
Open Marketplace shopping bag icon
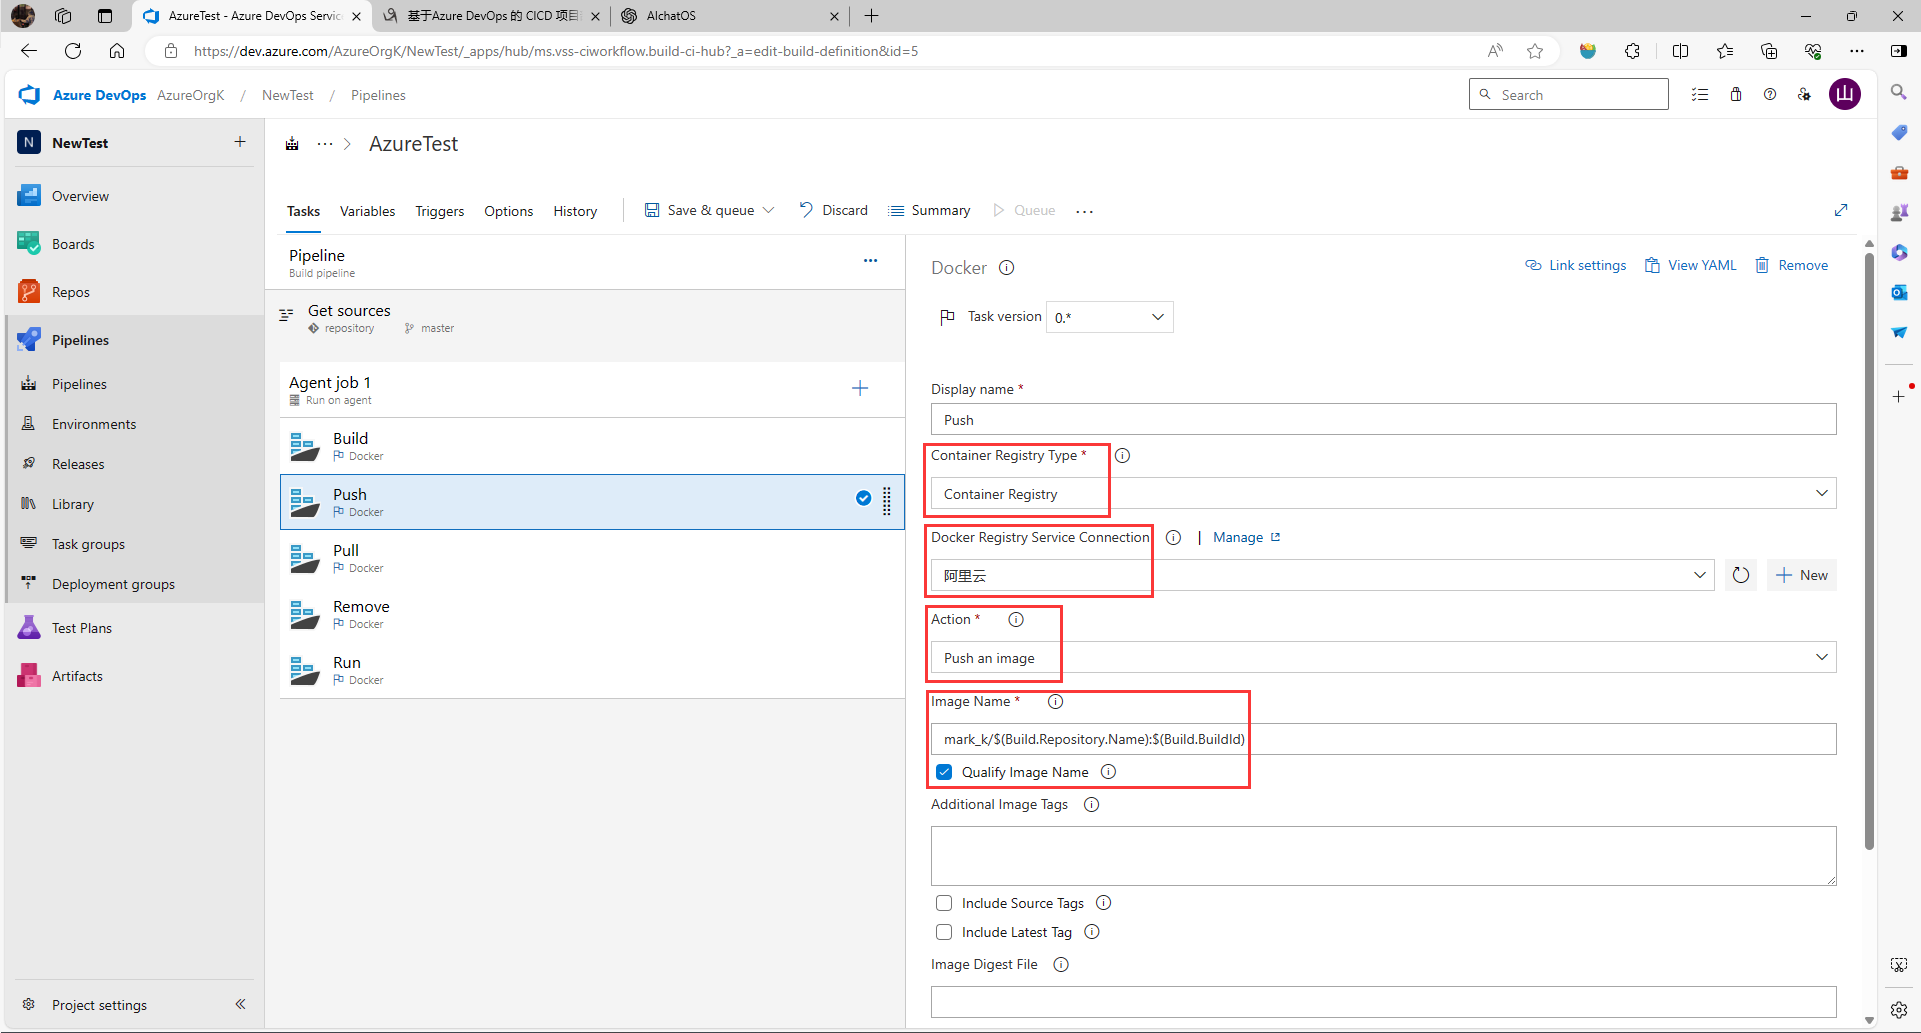(x=1736, y=95)
